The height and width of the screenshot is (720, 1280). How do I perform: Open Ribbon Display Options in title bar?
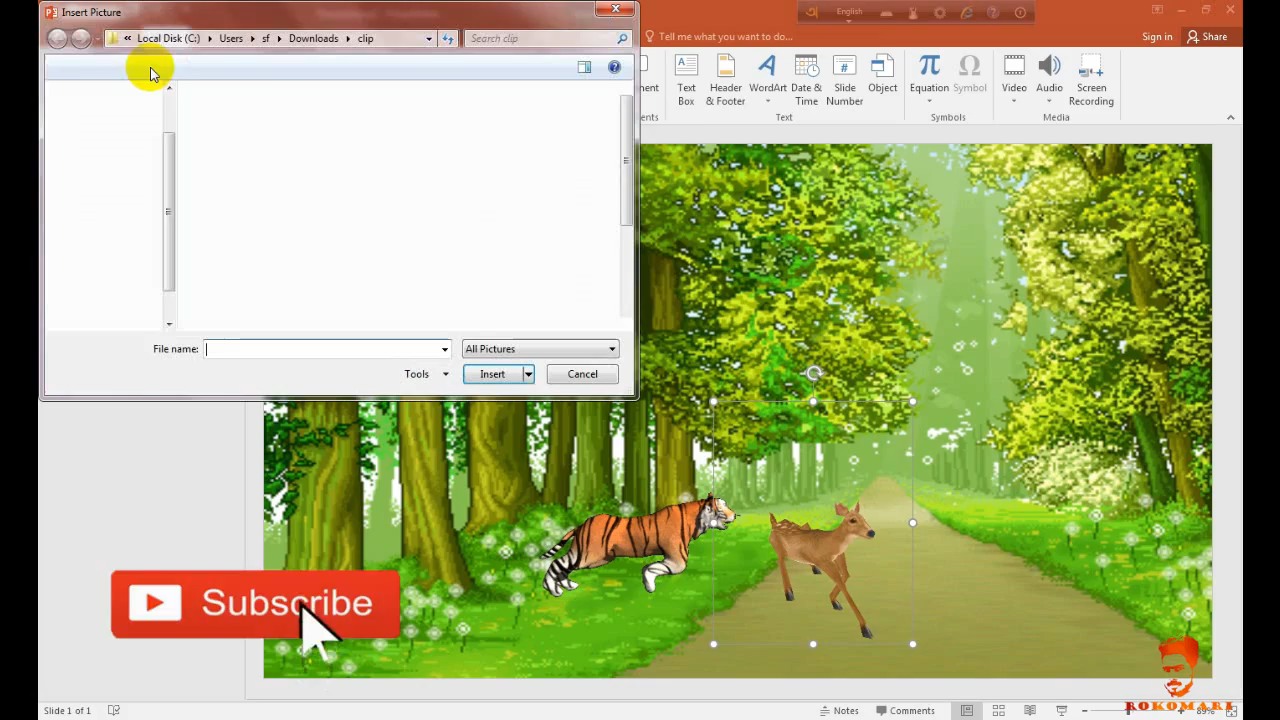pos(1157,10)
